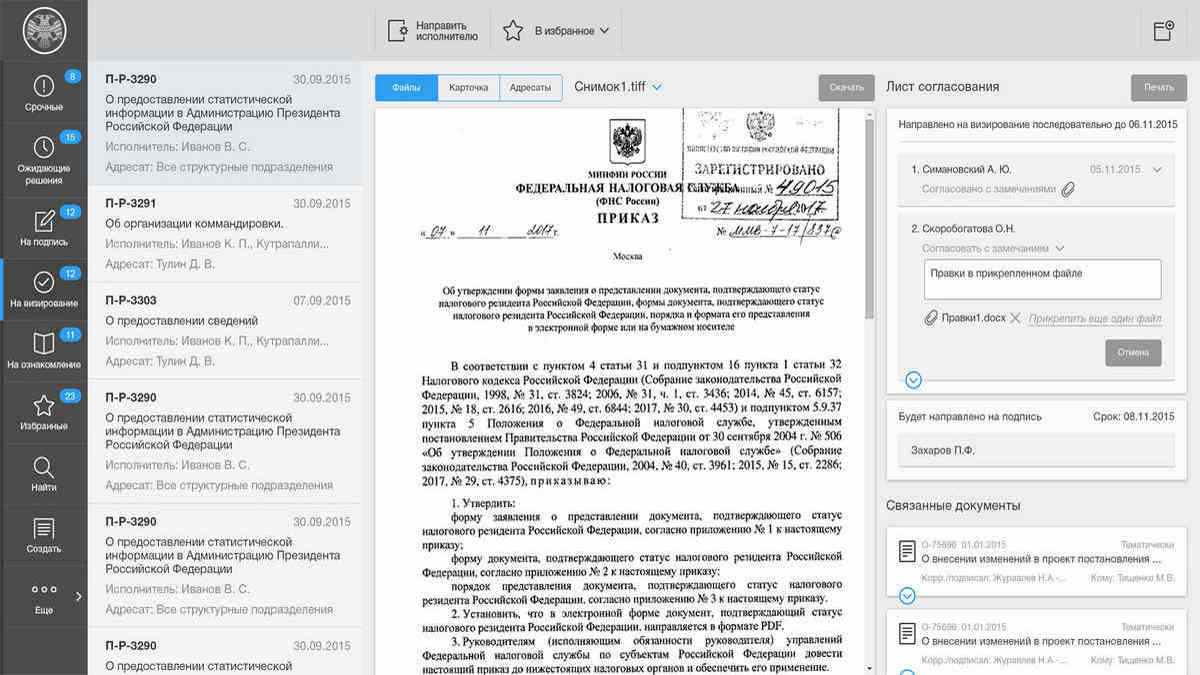Click Направить исполнителю toolbar icon
Image resolution: width=1200 pixels, height=675 pixels.
point(399,30)
